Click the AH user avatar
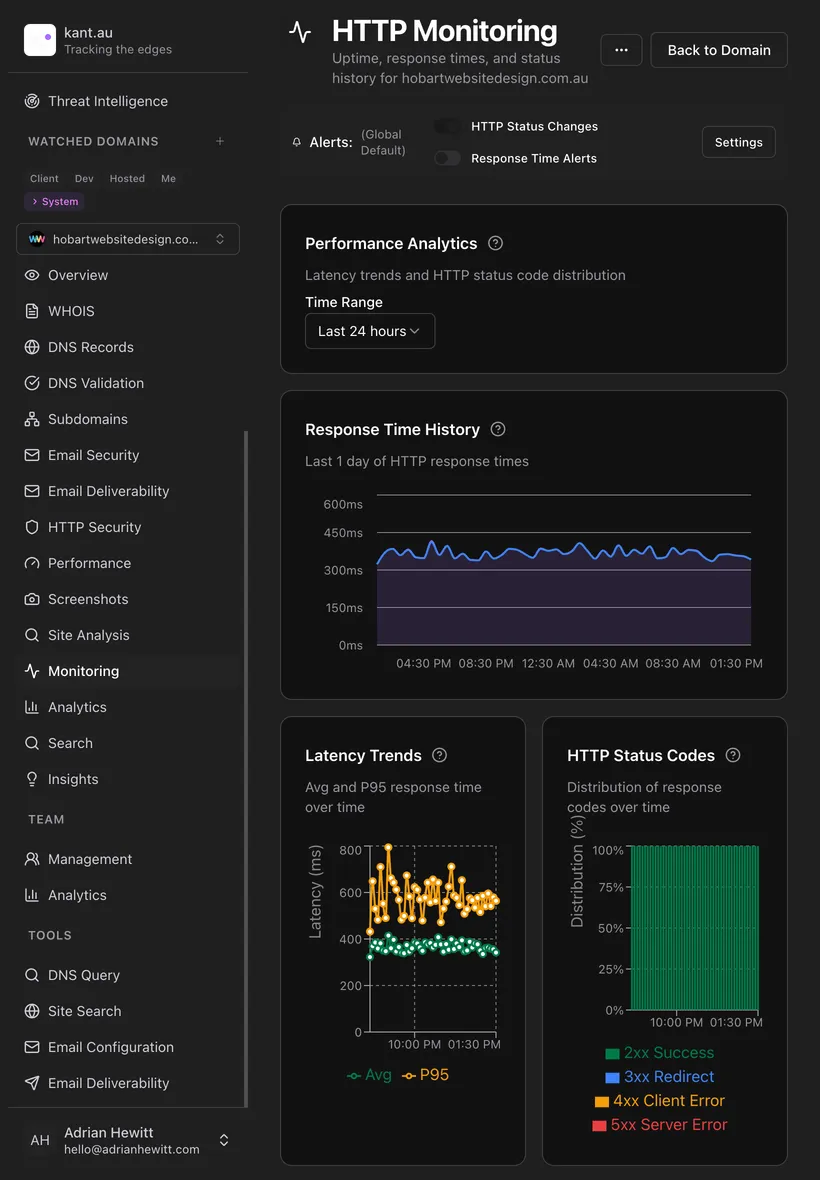 click(x=40, y=1140)
